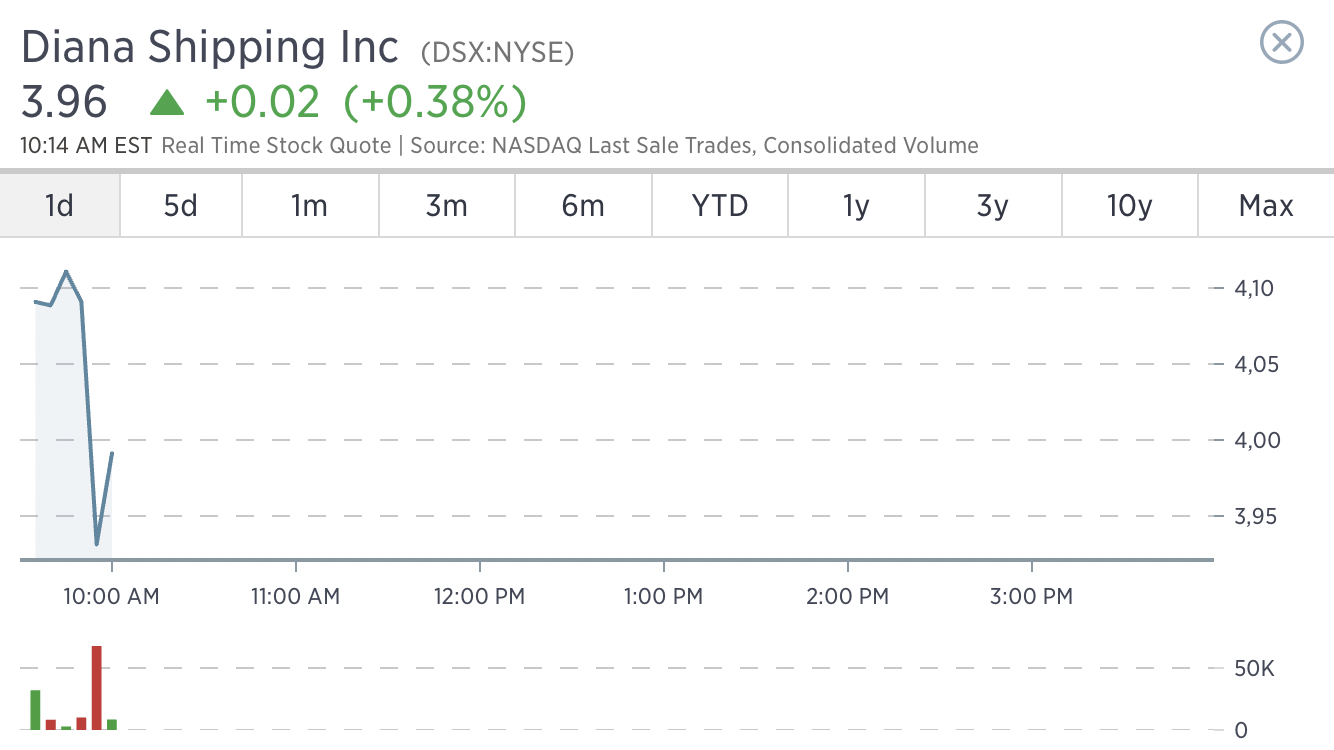Switch chart to YTD view
Viewport: 1334px width, 750px height.
(x=720, y=206)
